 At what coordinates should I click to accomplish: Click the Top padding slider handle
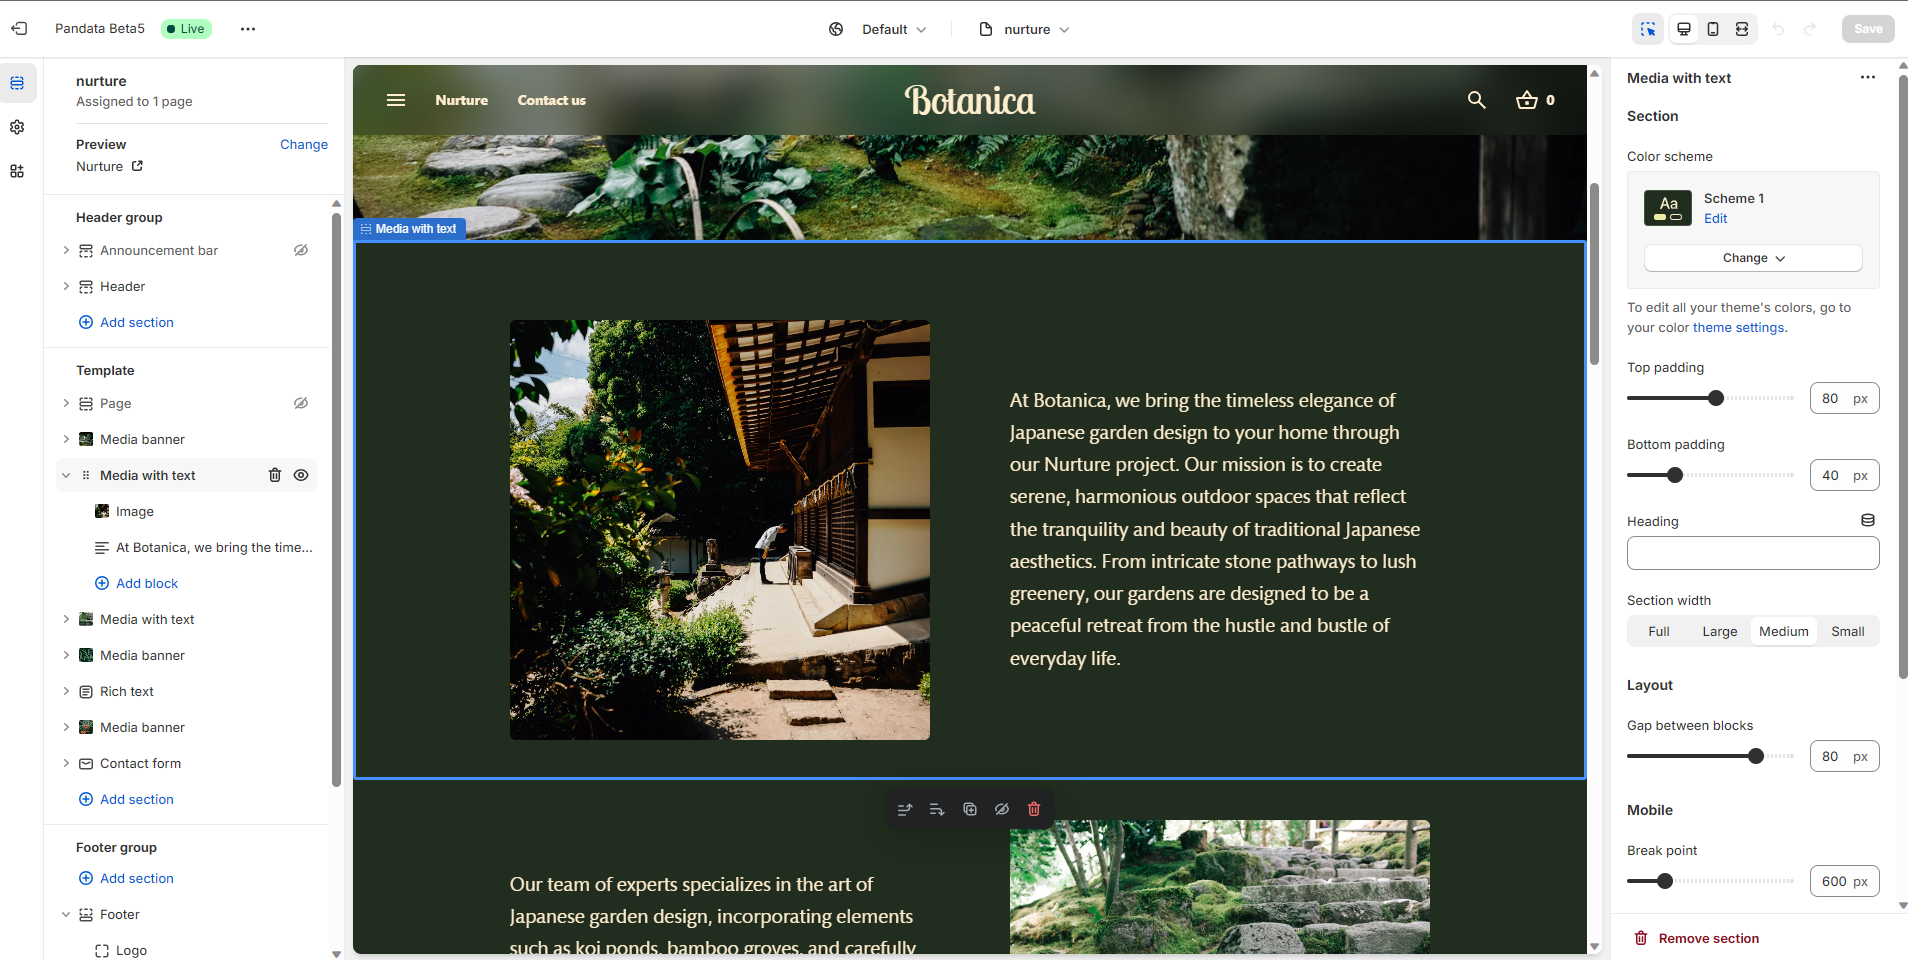click(x=1716, y=398)
